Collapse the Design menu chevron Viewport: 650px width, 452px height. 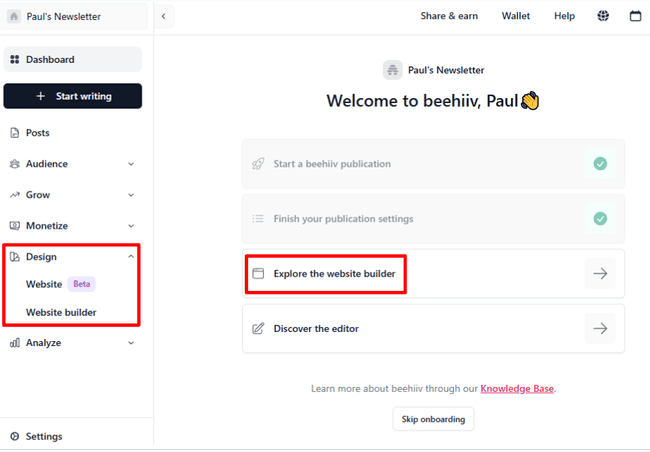(x=131, y=257)
